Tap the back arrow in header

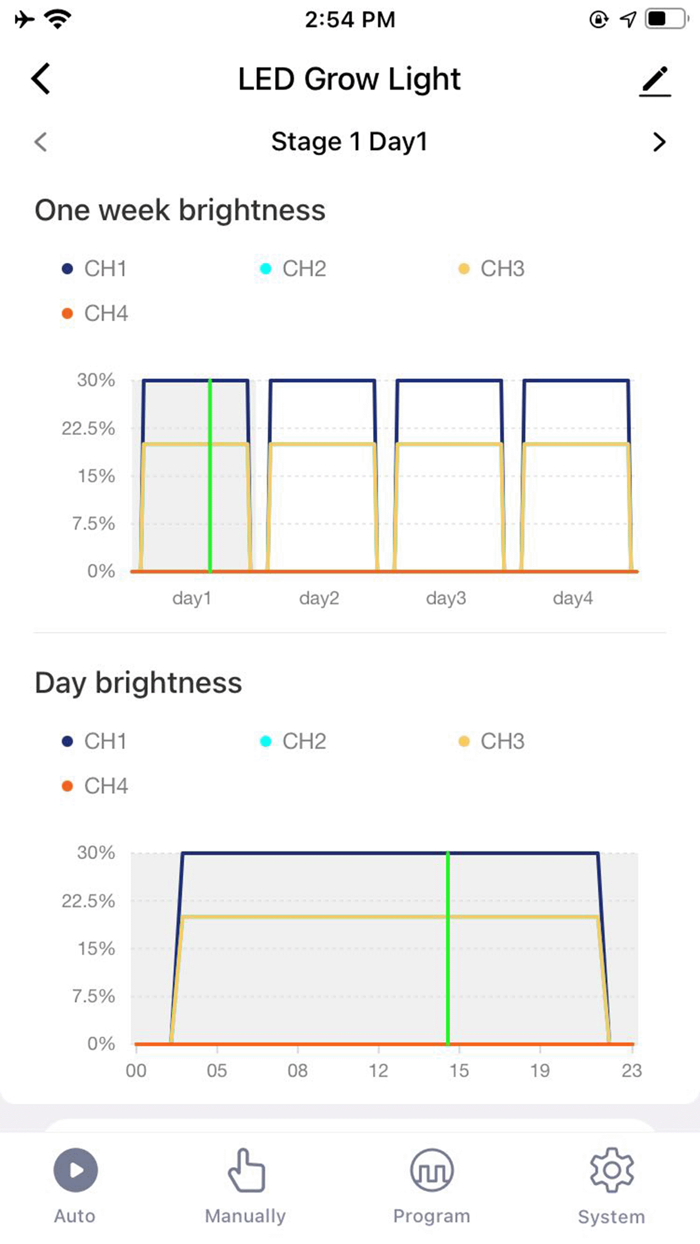click(x=41, y=79)
